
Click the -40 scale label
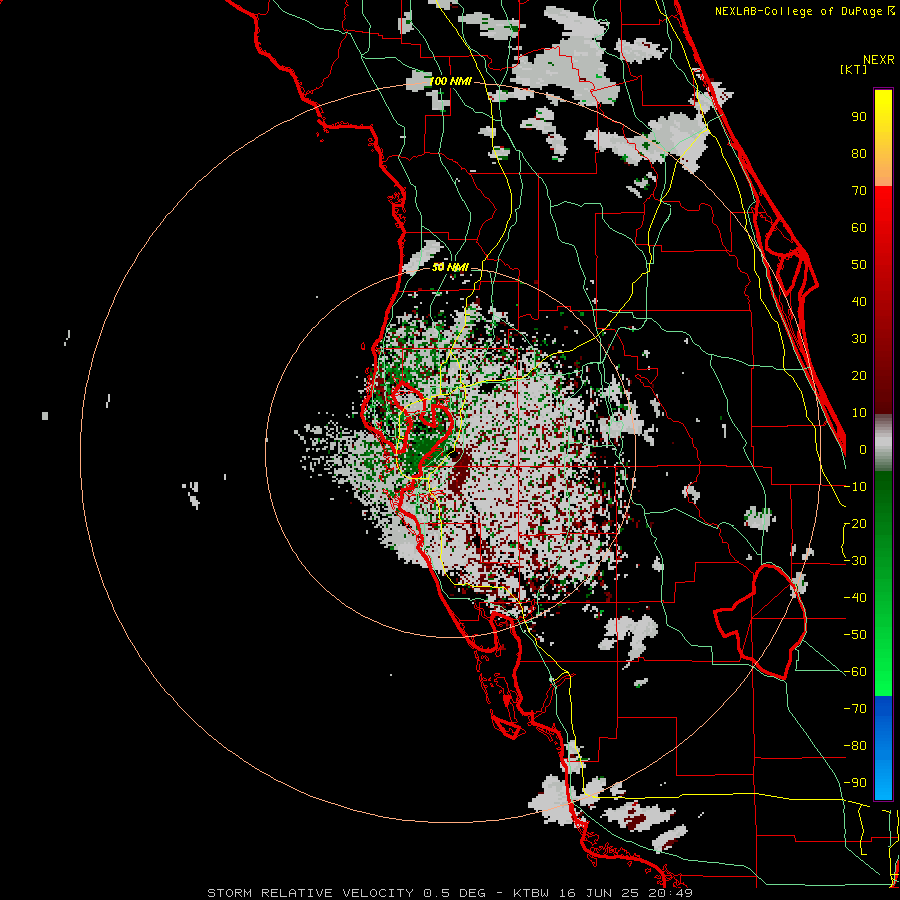[x=855, y=598]
